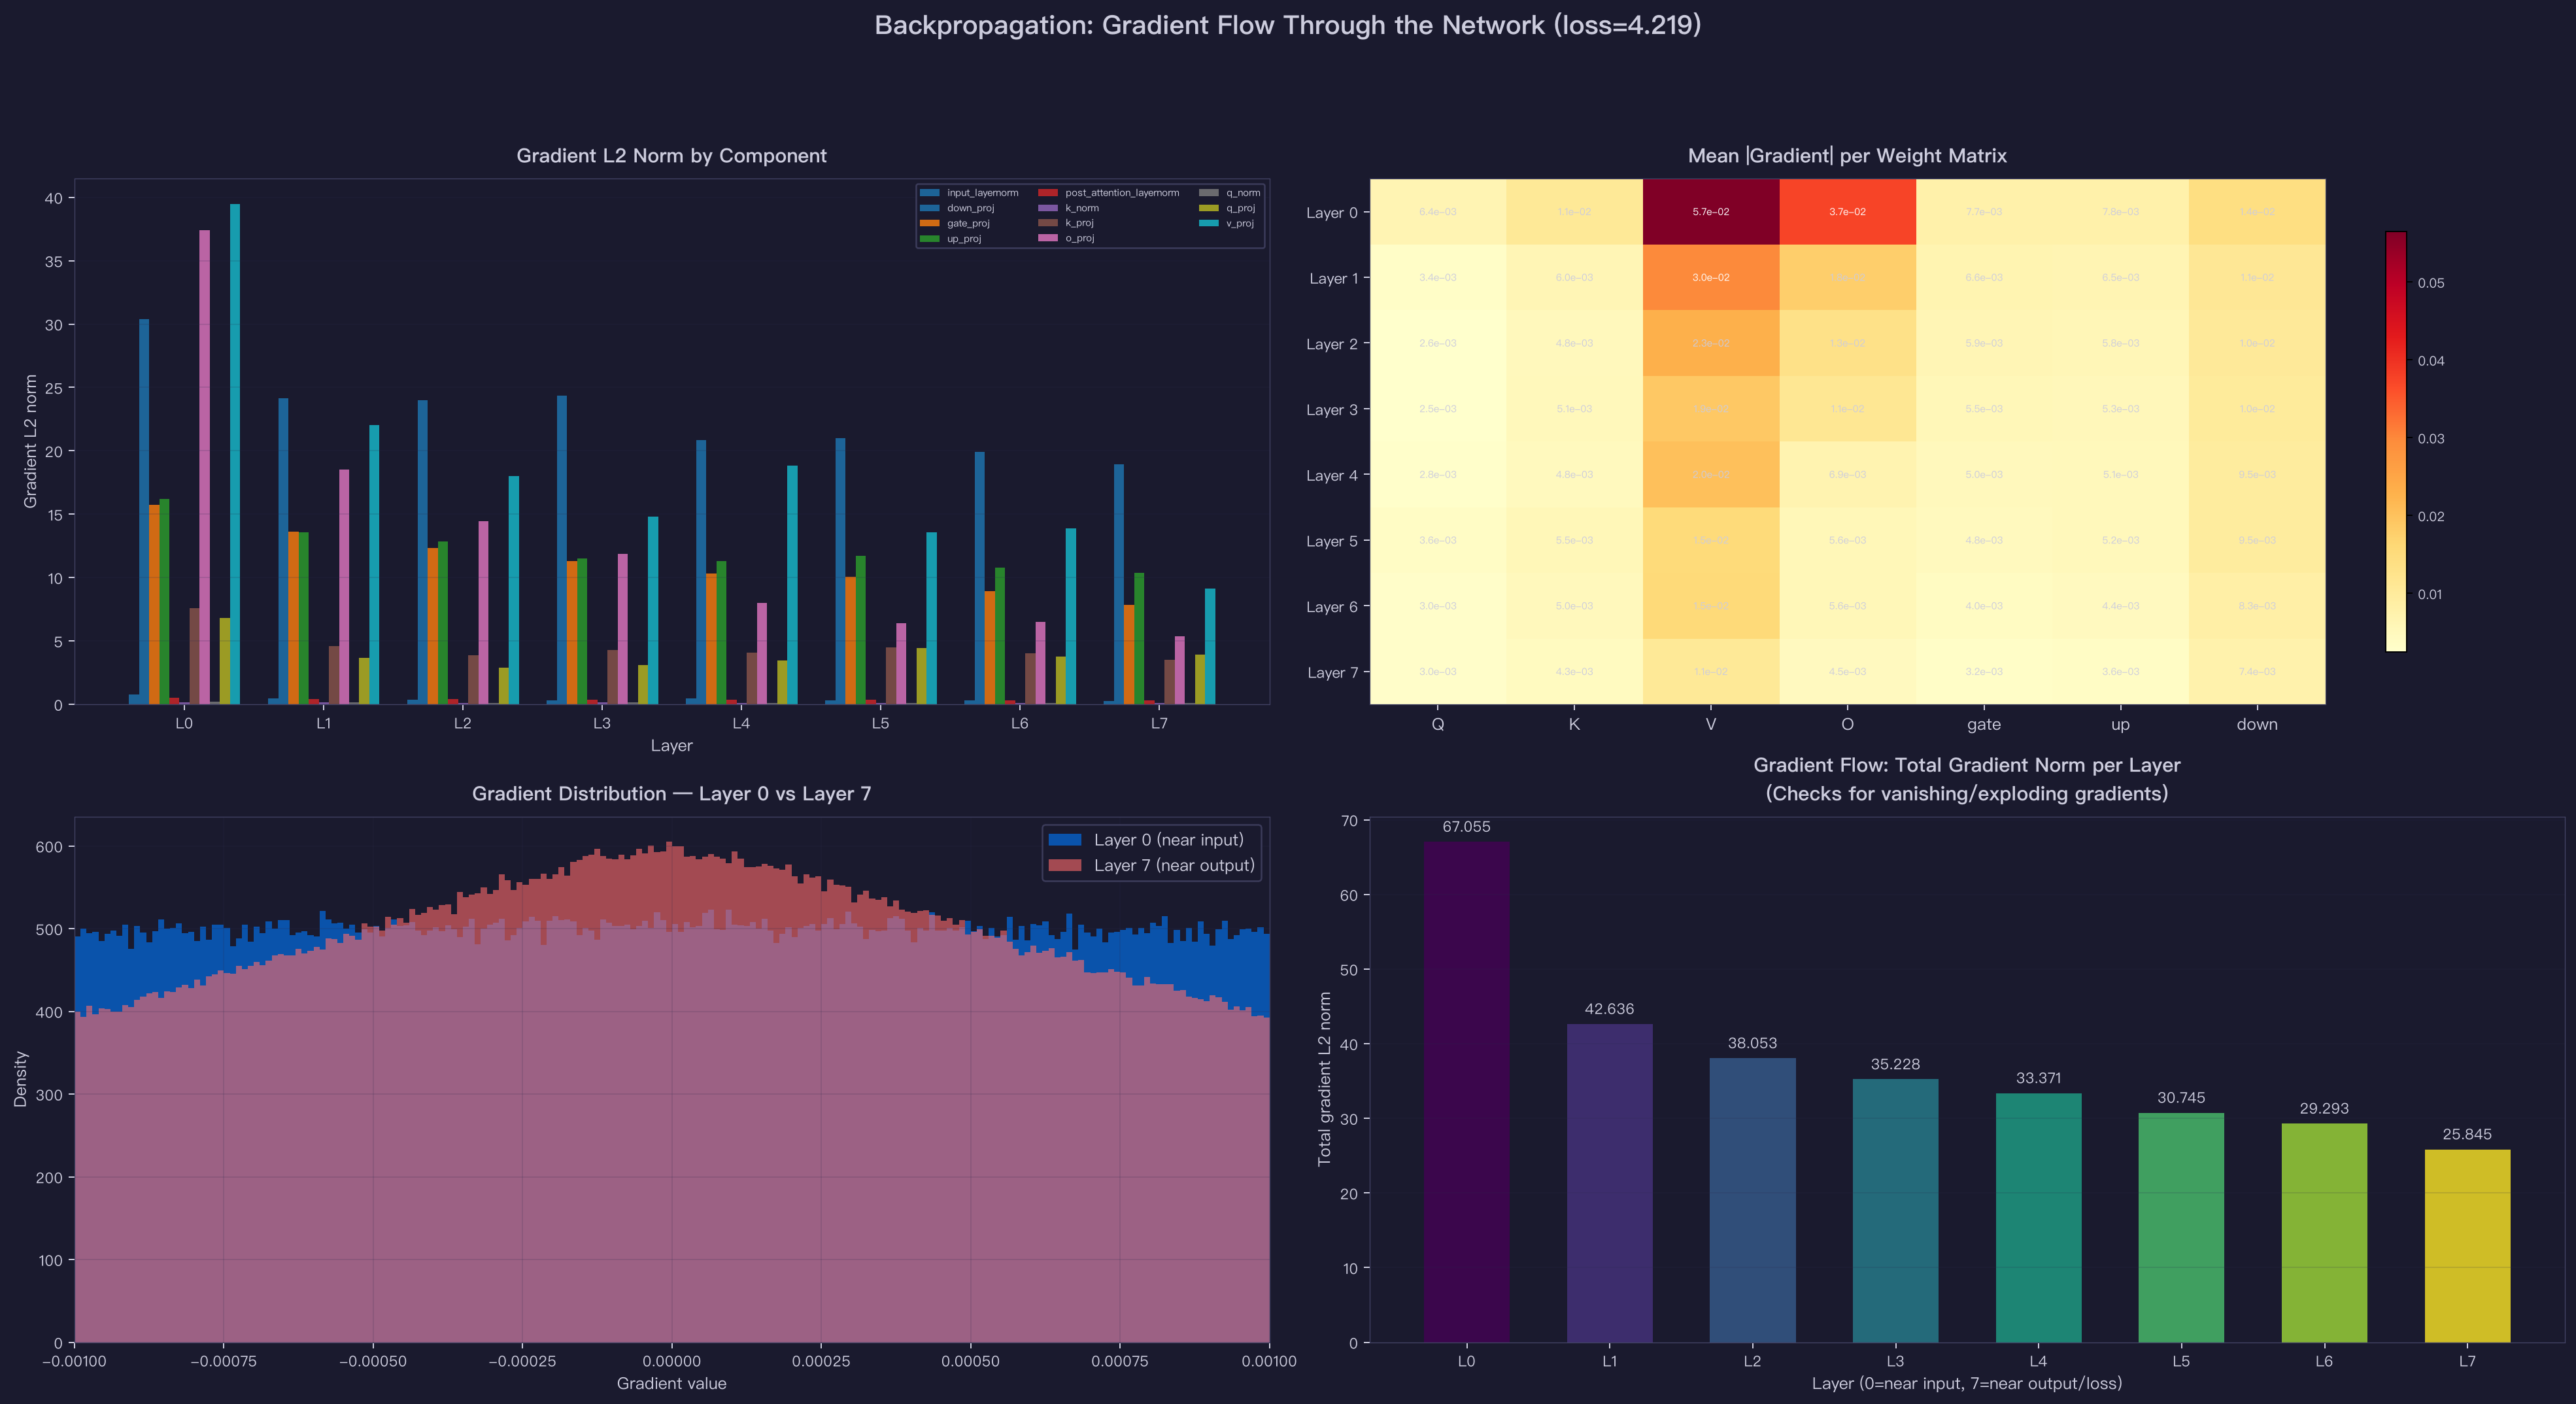Screen dimensions: 2576x1404
Task: Click the Layer 0 blue histogram legend swatch
Action: [1065, 840]
